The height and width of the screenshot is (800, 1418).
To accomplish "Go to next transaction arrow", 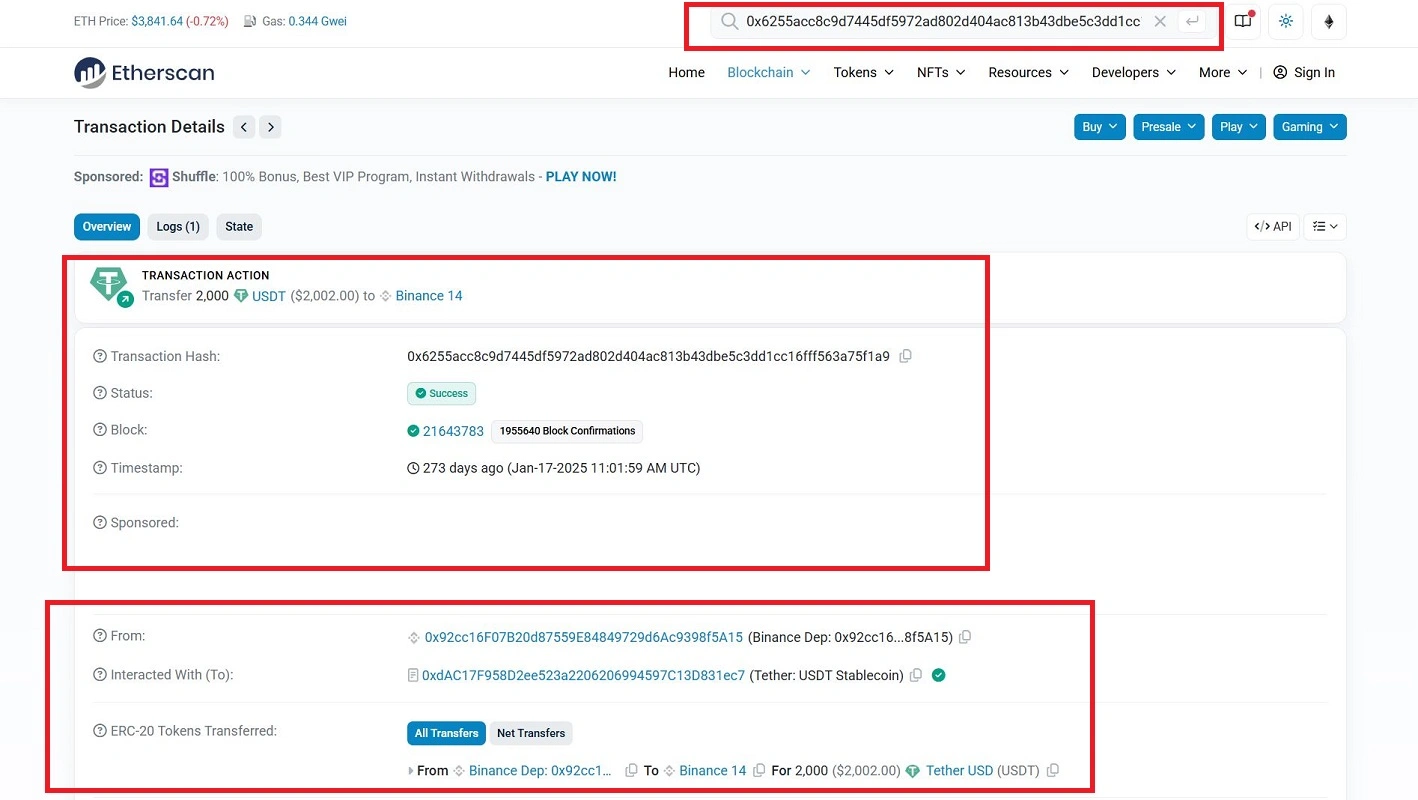I will coord(271,127).
